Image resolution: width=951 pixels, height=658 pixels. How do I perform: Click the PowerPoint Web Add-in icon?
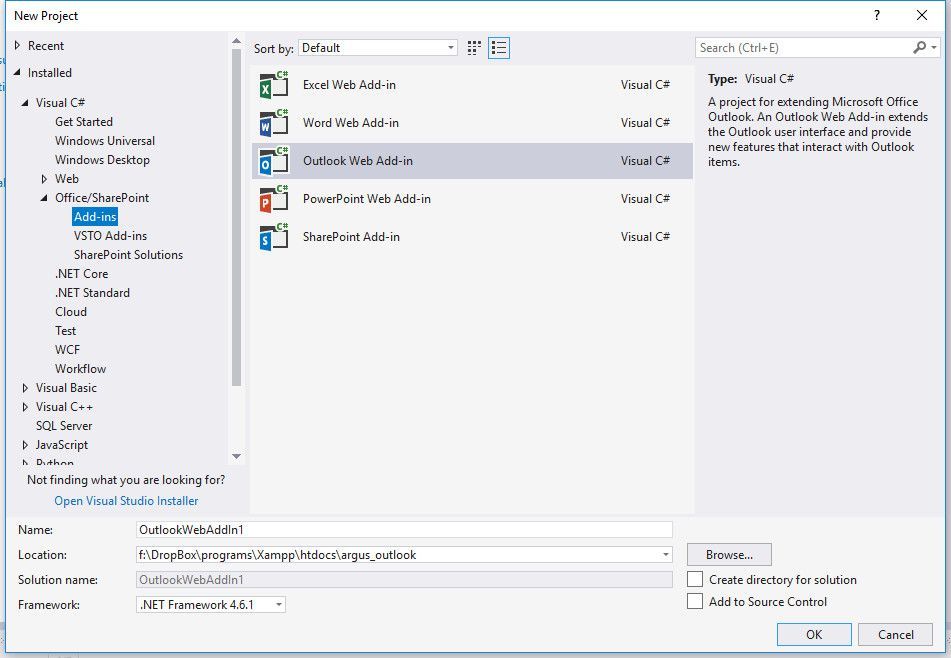click(x=274, y=199)
